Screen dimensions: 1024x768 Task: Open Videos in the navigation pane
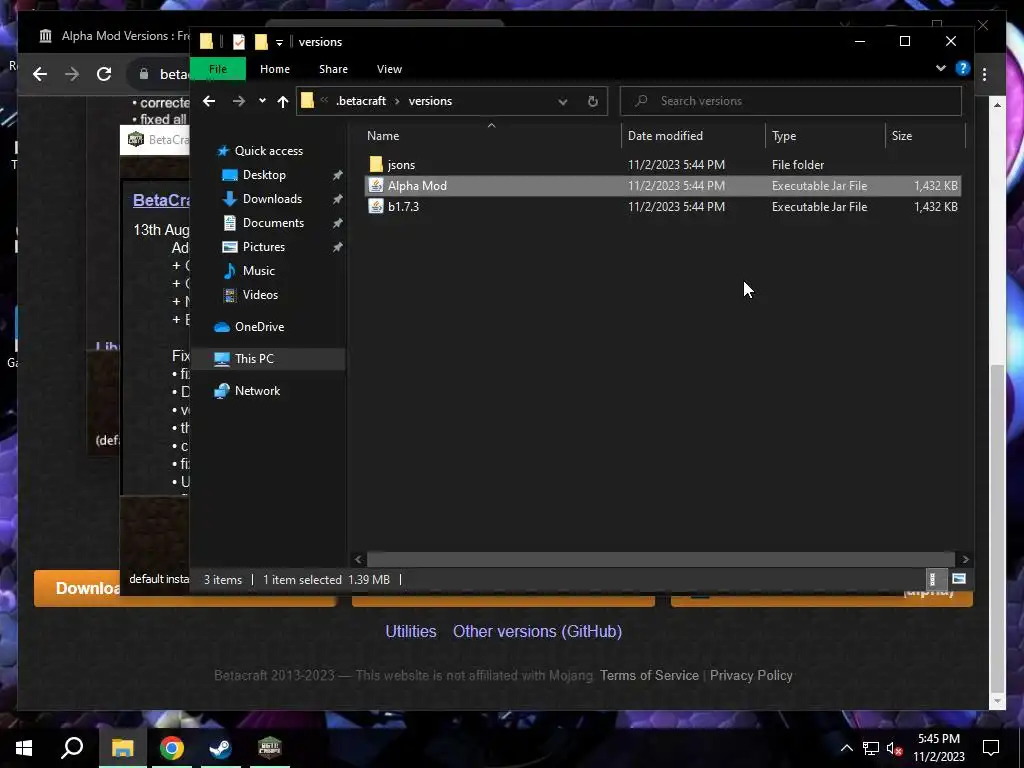tap(260, 295)
